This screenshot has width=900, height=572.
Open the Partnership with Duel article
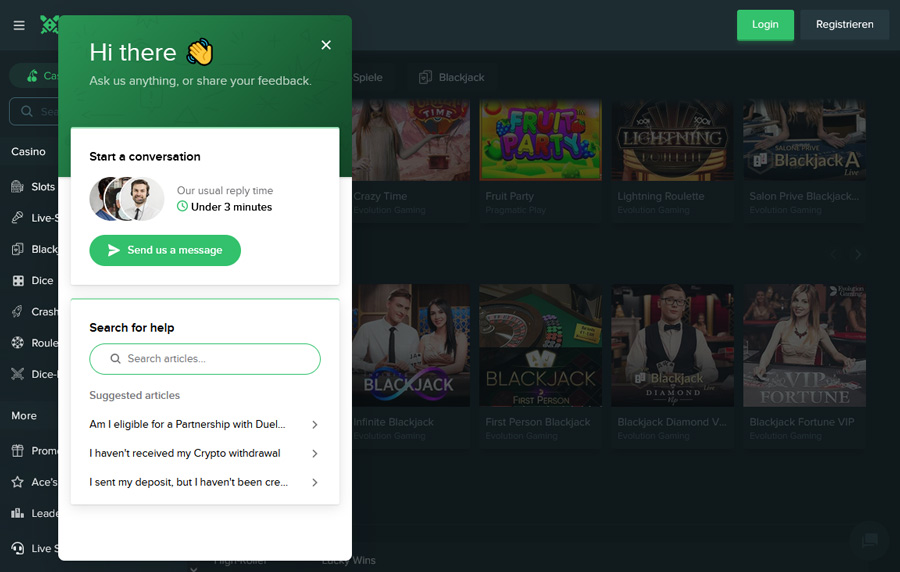187,424
